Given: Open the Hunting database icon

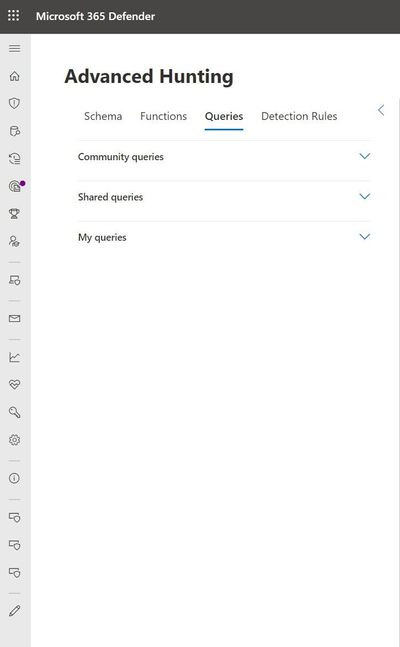Looking at the screenshot, I should coord(14,131).
